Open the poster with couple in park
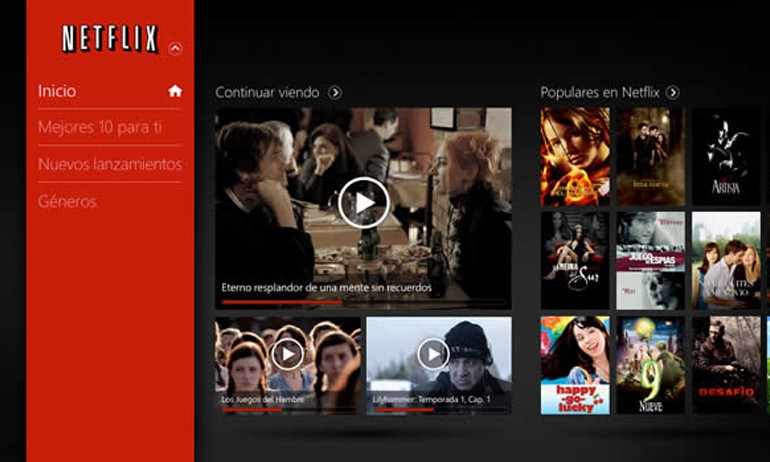Screen dimensions: 770x462 pyautogui.click(x=726, y=261)
